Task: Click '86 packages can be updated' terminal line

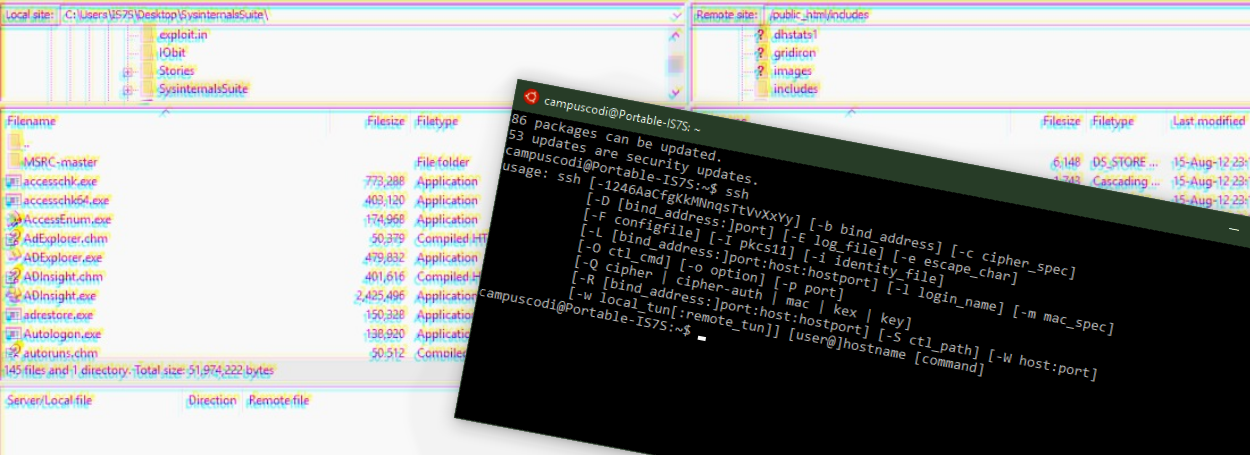Action: [614, 140]
